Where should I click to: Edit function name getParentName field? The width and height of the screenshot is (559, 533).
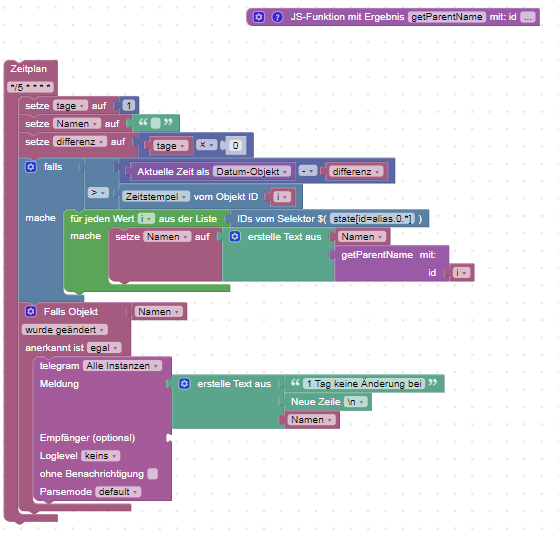[x=447, y=17]
